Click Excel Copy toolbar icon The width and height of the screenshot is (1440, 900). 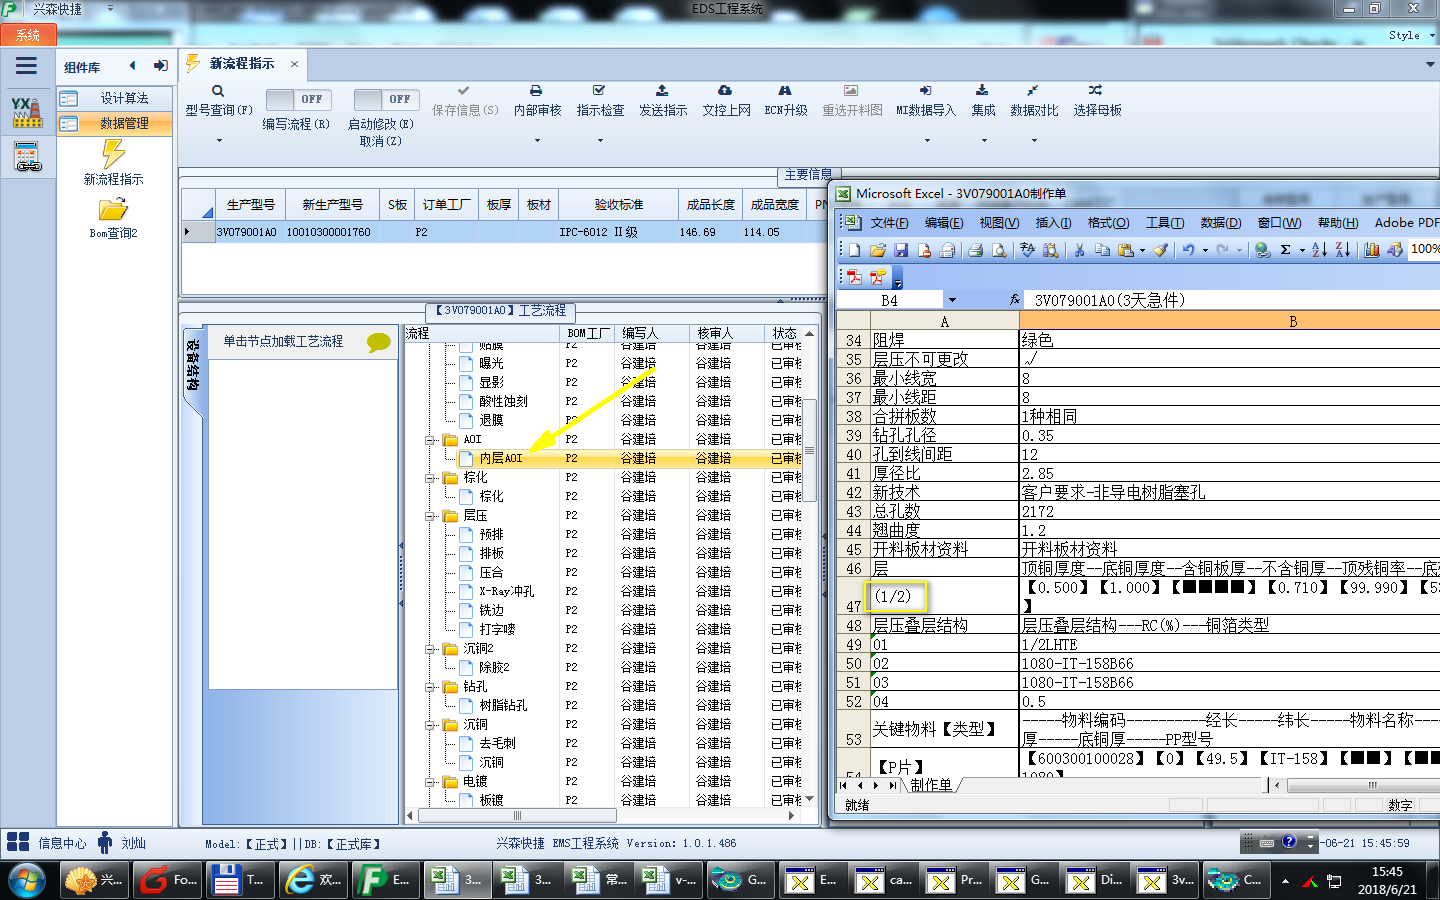[x=1102, y=250]
